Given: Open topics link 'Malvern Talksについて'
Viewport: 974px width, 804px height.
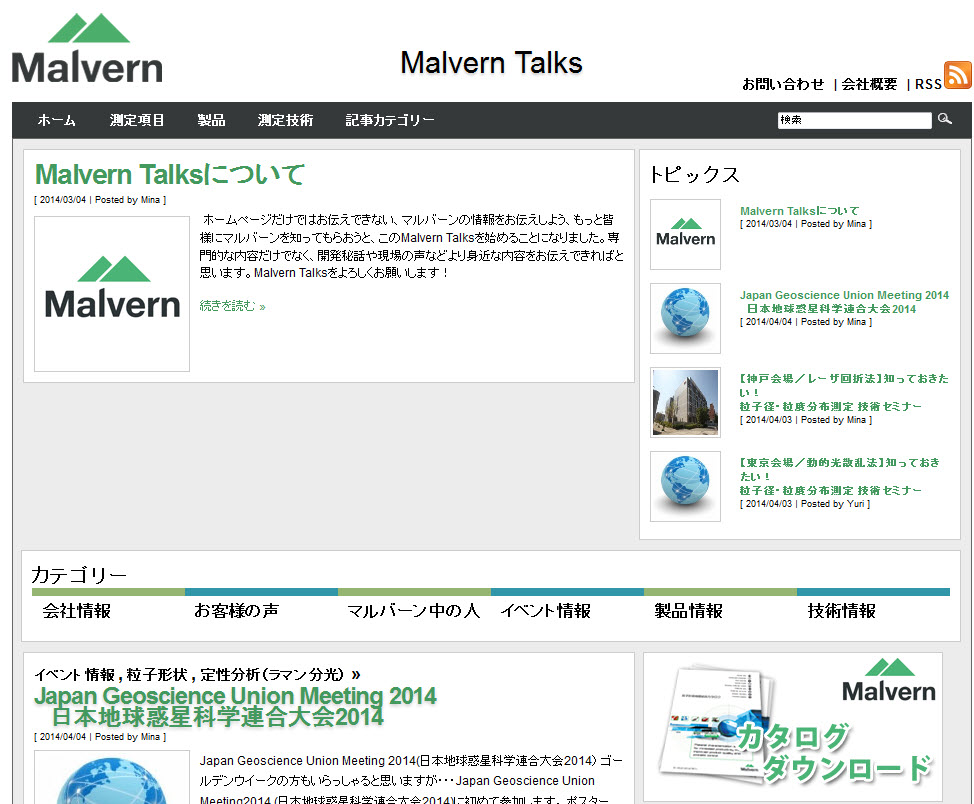Looking at the screenshot, I should pyautogui.click(x=799, y=211).
